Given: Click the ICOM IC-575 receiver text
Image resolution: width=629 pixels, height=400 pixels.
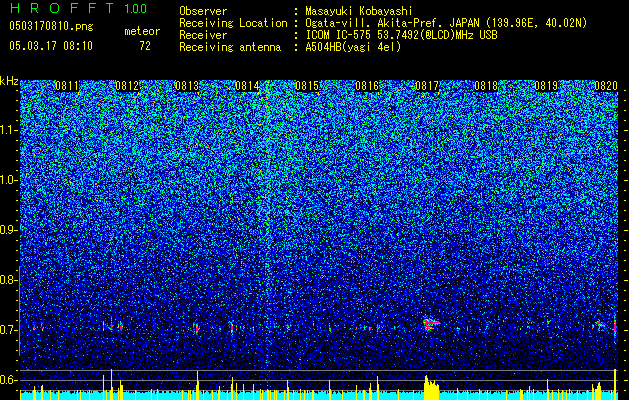Looking at the screenshot, I should tap(401, 35).
